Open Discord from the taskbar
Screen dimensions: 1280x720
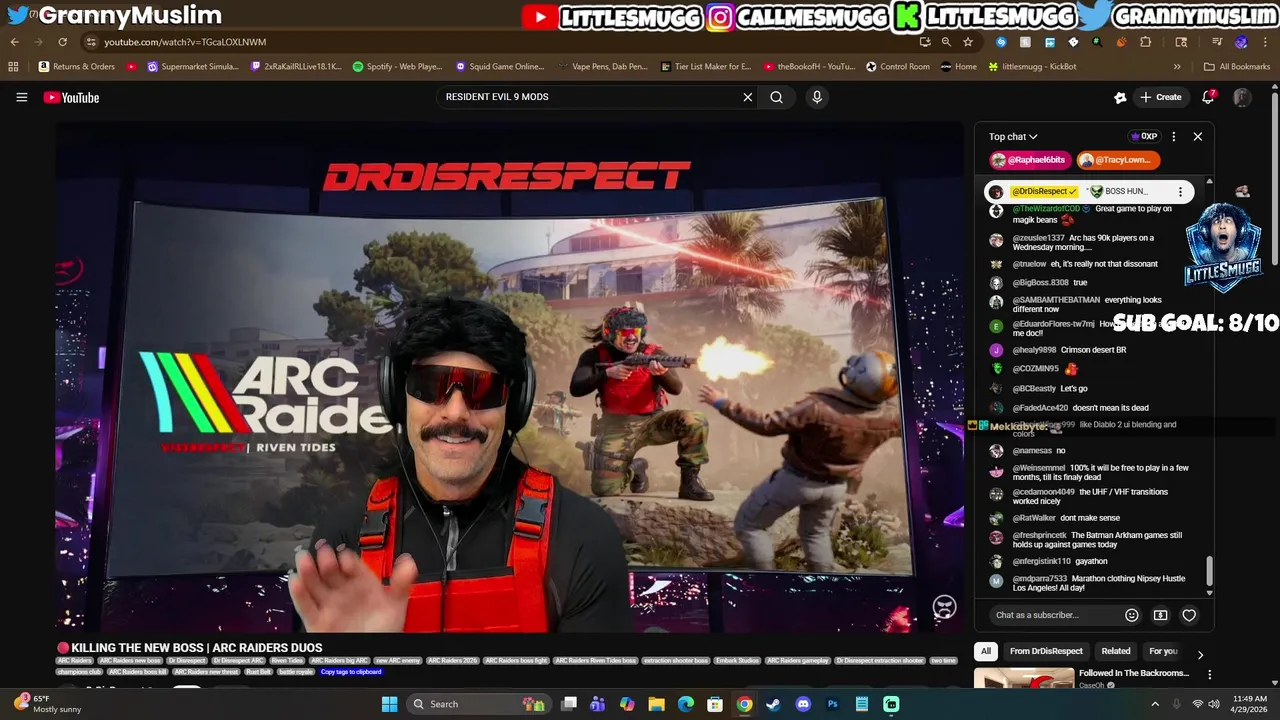tap(802, 704)
